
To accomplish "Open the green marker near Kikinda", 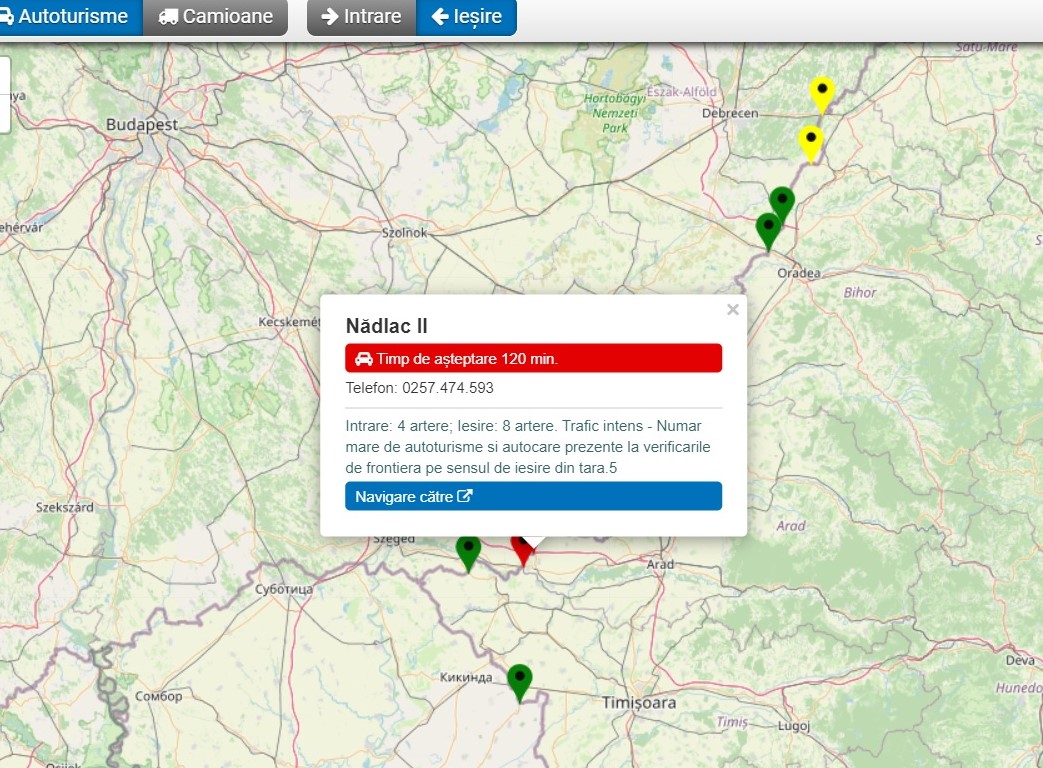I will click(519, 681).
